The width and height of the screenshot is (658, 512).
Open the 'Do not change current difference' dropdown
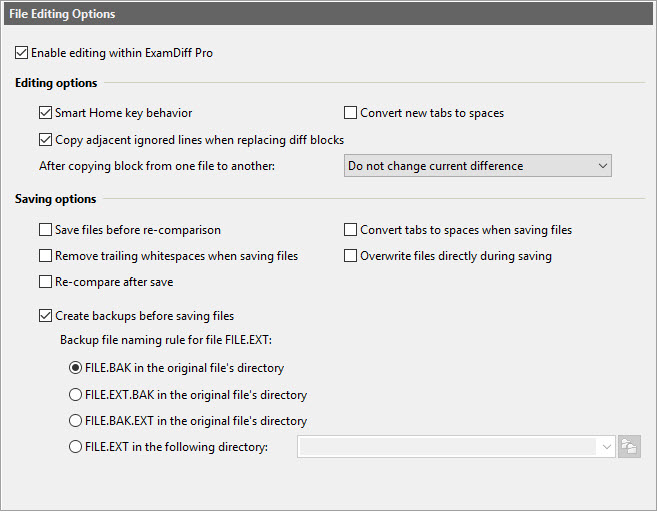click(x=477, y=165)
